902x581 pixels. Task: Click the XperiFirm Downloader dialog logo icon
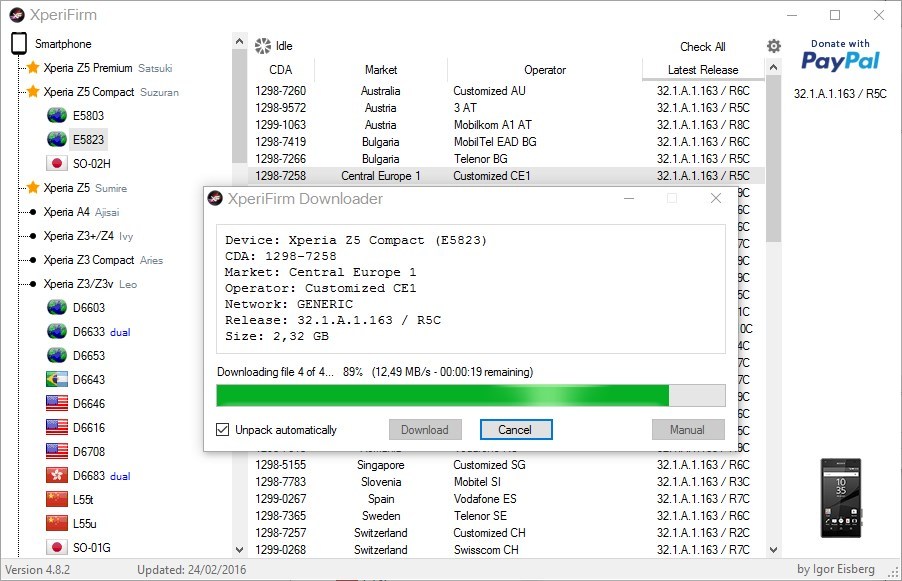tap(215, 198)
